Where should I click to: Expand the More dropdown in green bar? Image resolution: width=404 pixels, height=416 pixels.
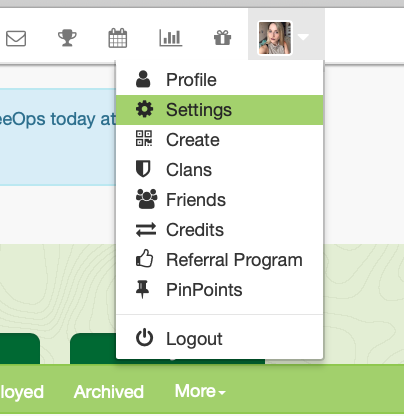click(200, 391)
